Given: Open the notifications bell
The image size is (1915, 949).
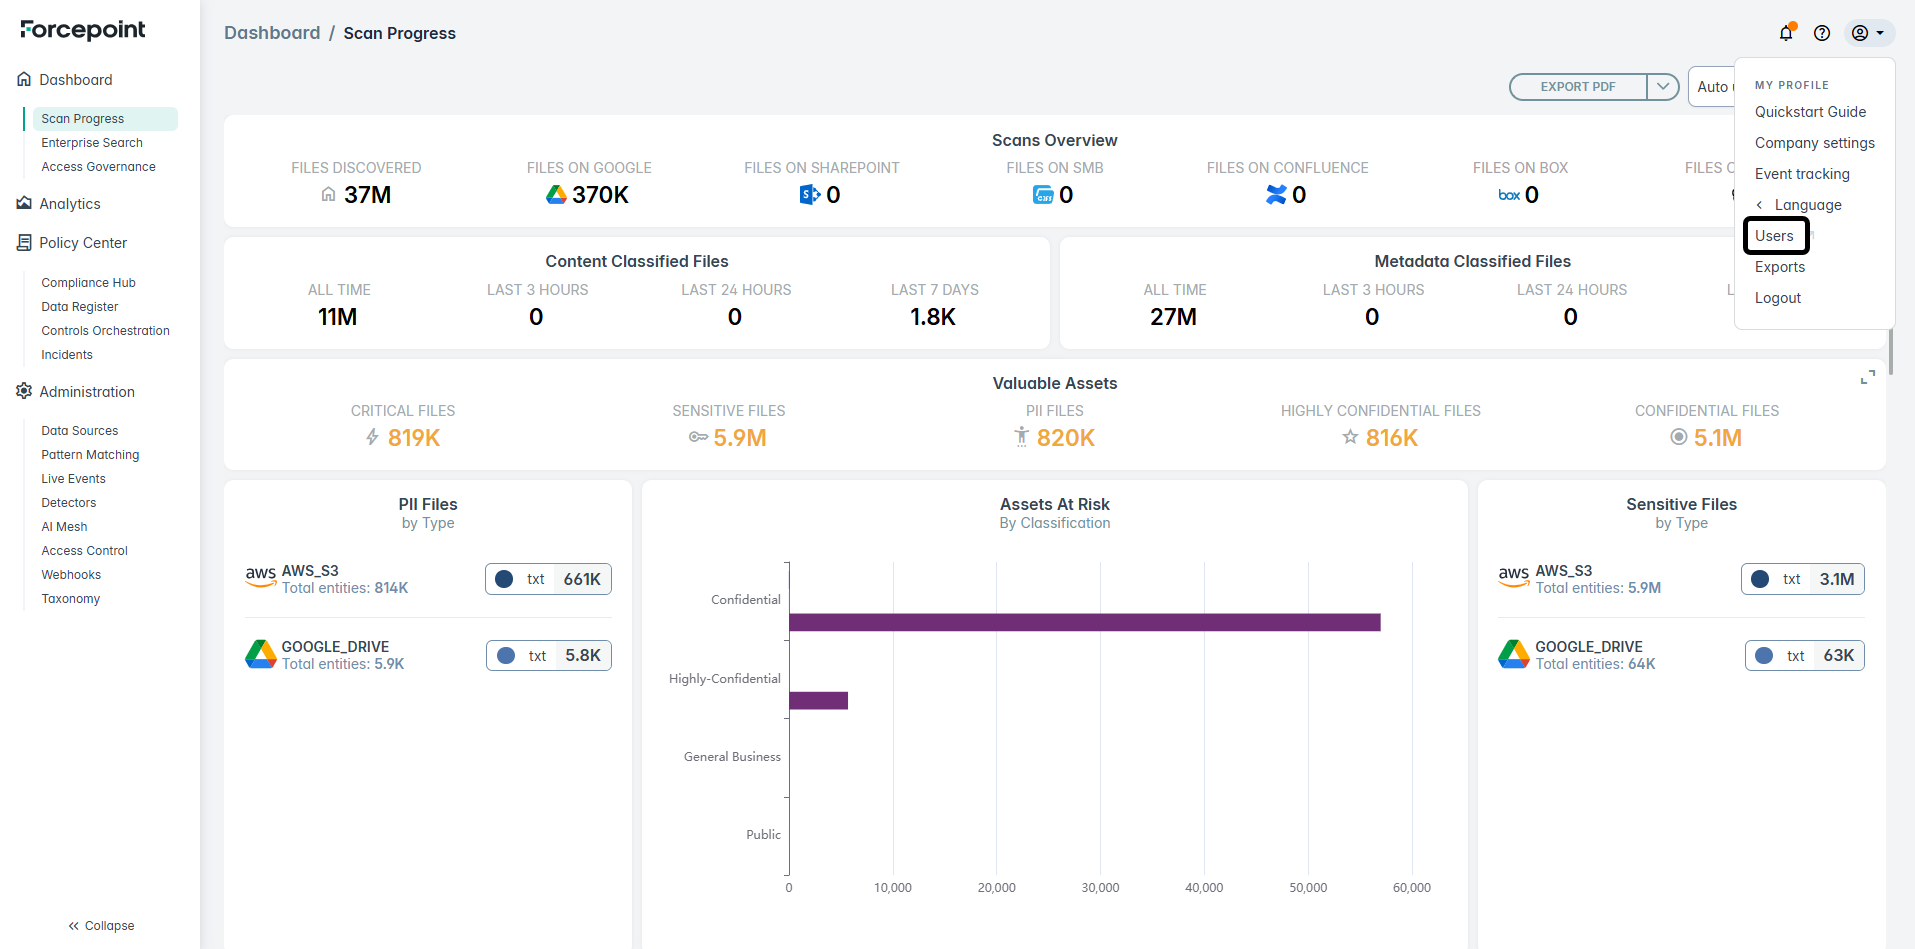Looking at the screenshot, I should (x=1786, y=33).
